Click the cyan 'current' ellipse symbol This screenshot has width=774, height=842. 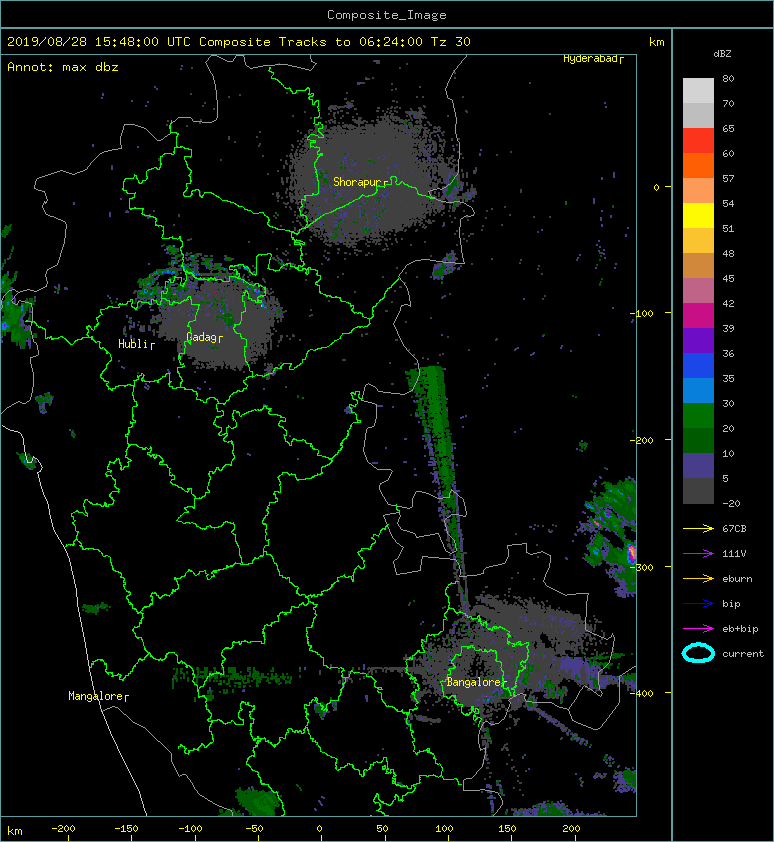coord(698,653)
